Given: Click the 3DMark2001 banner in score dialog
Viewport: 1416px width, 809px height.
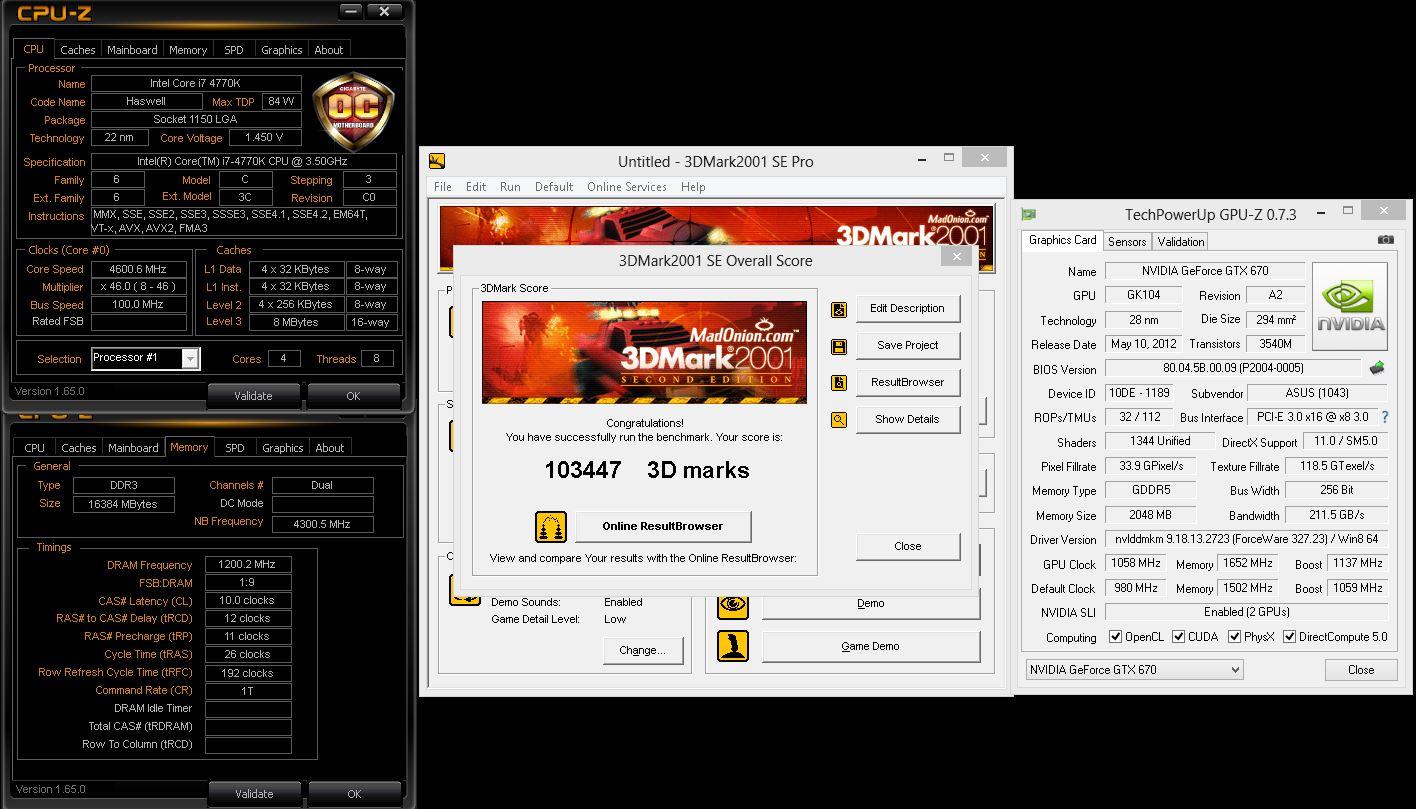Looking at the screenshot, I should point(644,352).
